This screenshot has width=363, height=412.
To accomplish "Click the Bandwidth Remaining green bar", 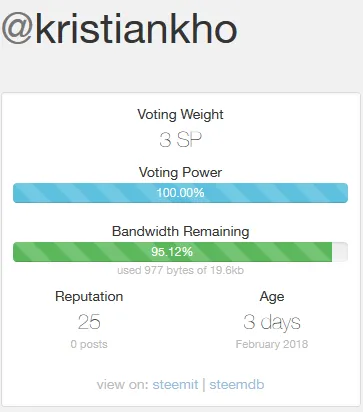I will coord(172,252).
